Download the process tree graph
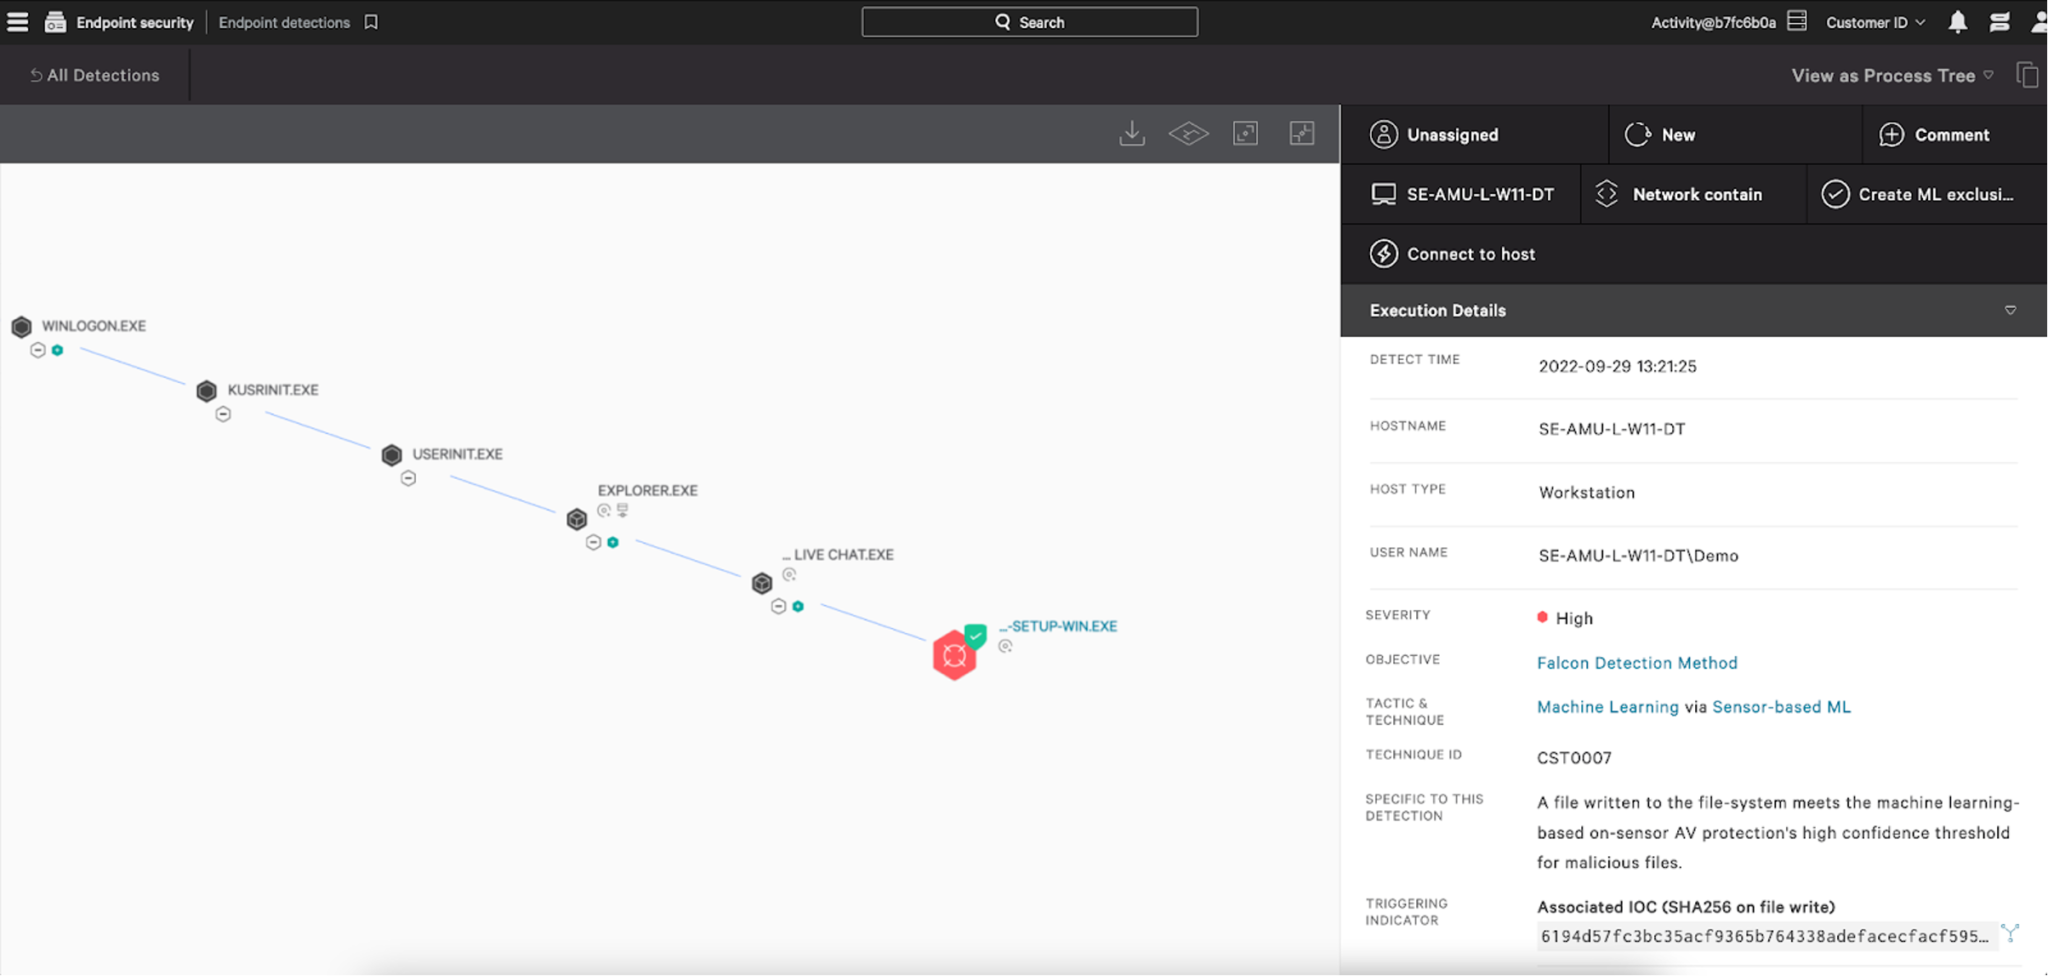This screenshot has height=976, width=2048. (1132, 133)
